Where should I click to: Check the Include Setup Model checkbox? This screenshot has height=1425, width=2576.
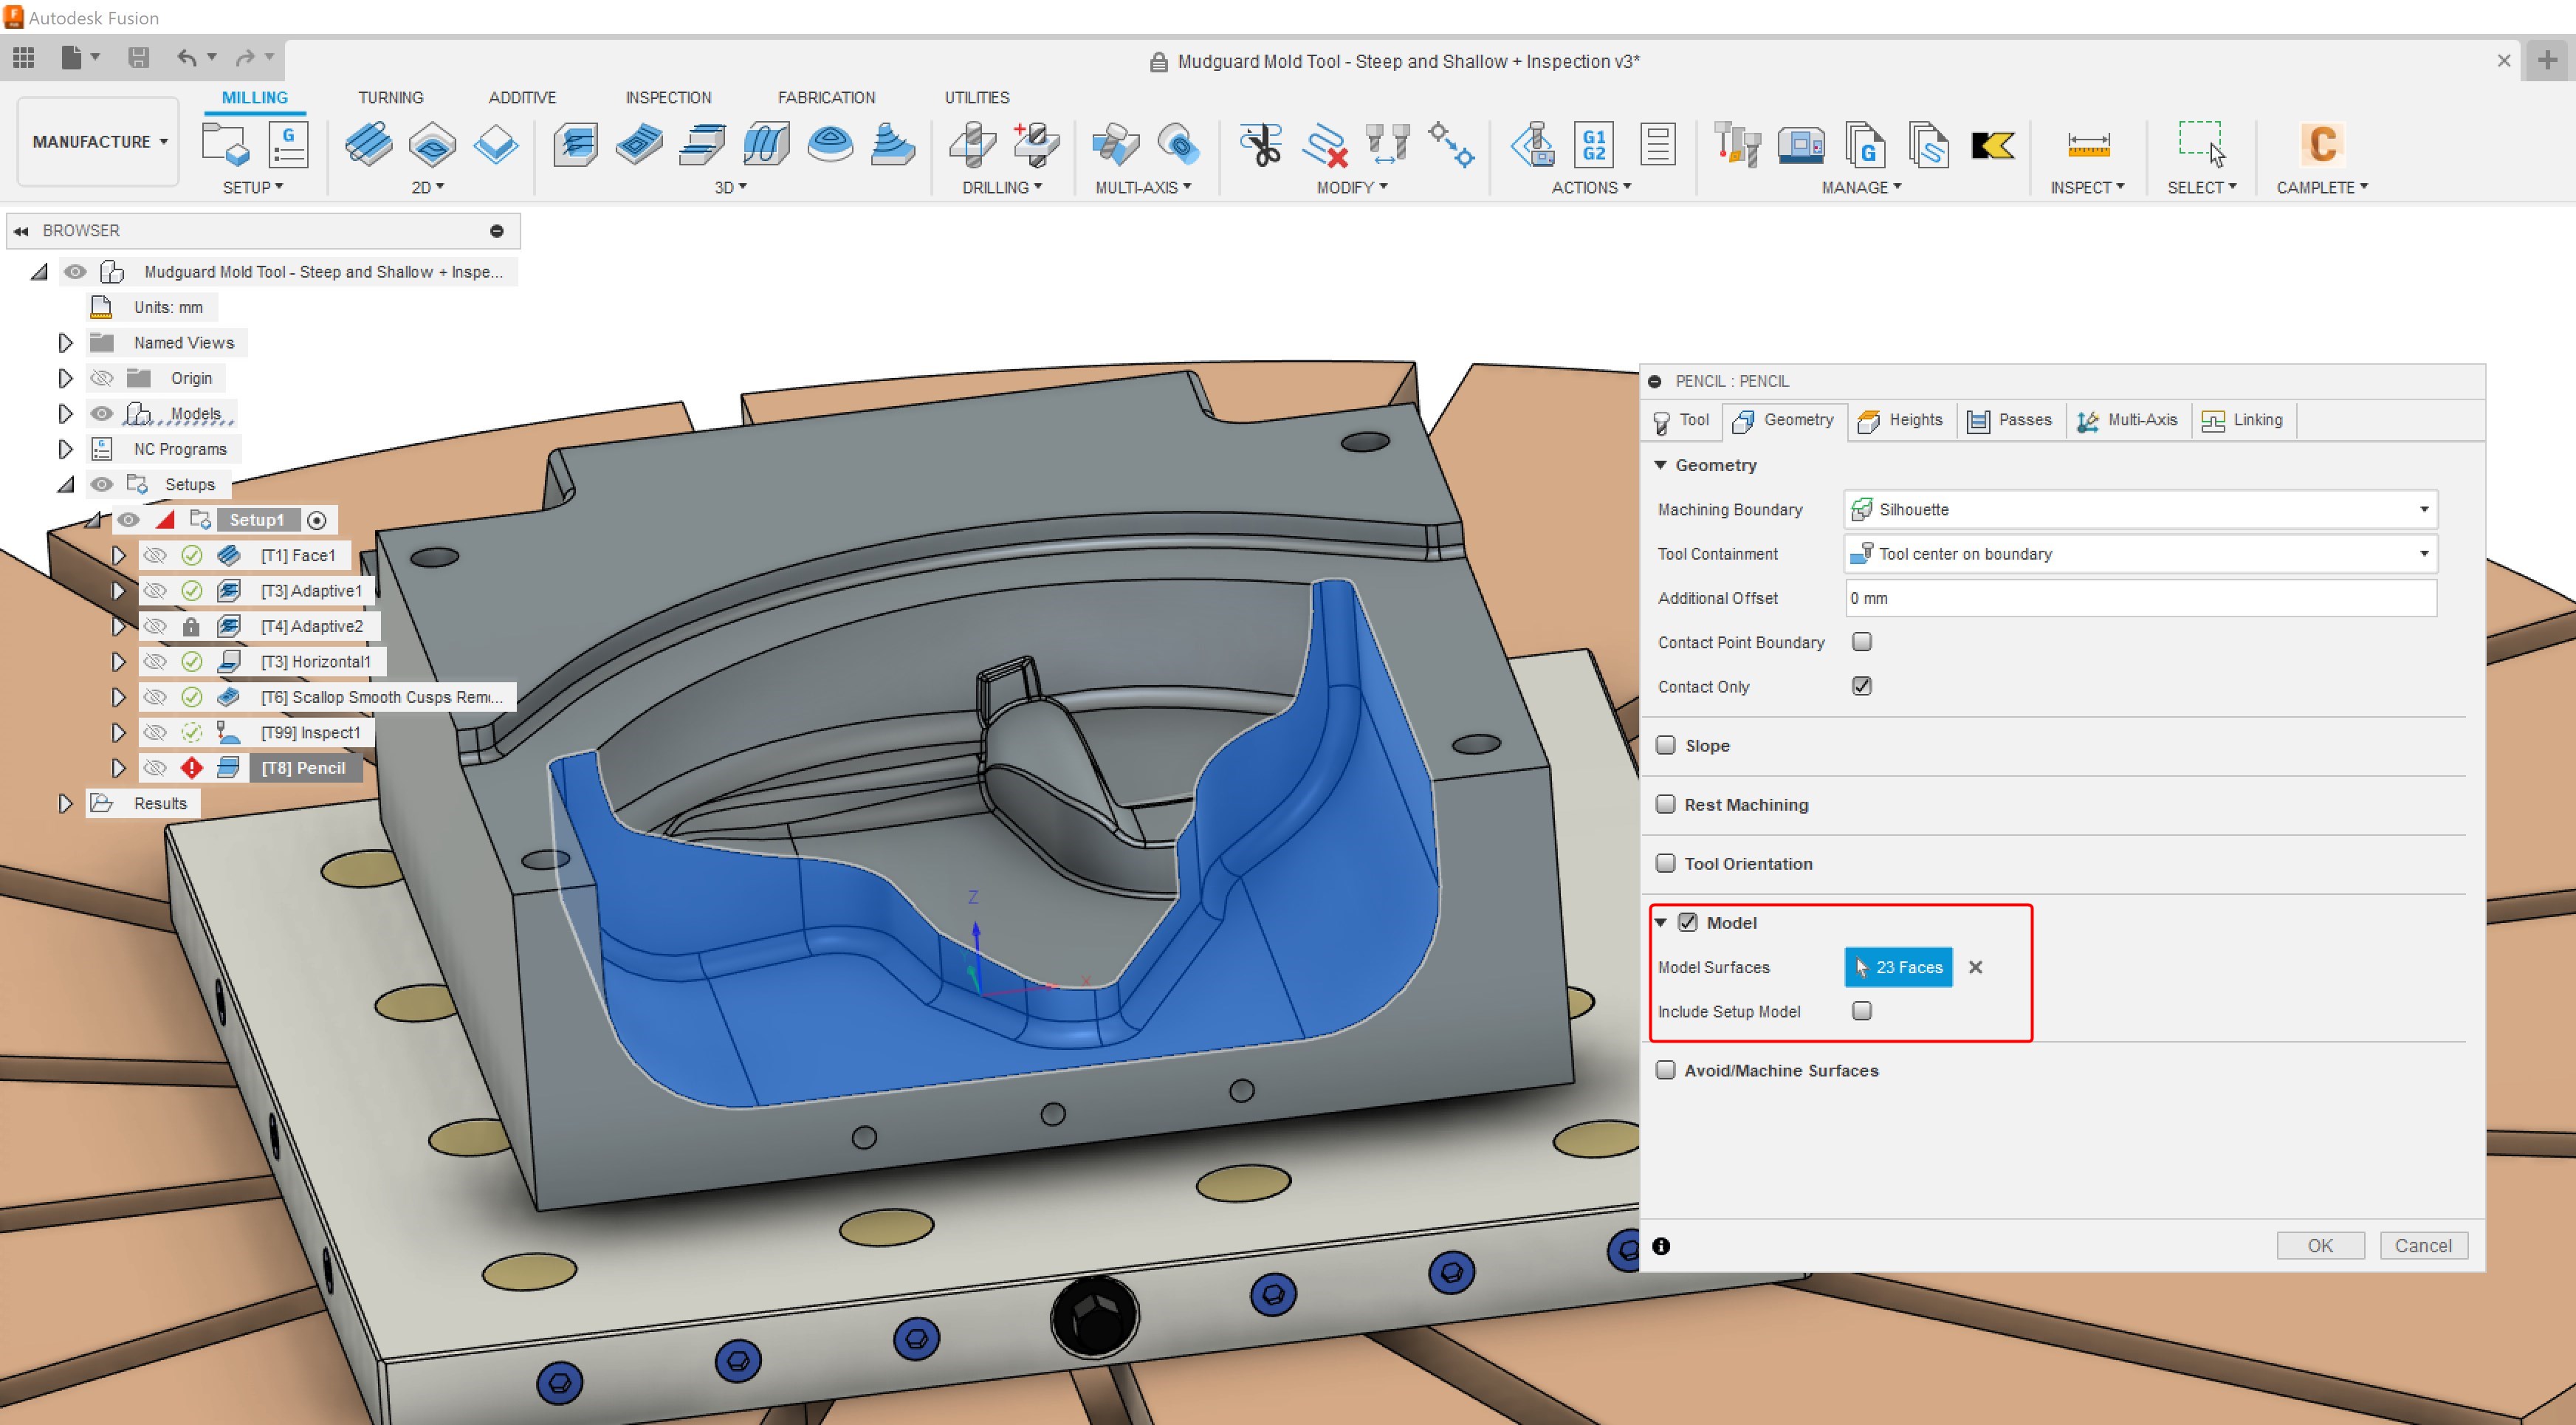click(1861, 1011)
